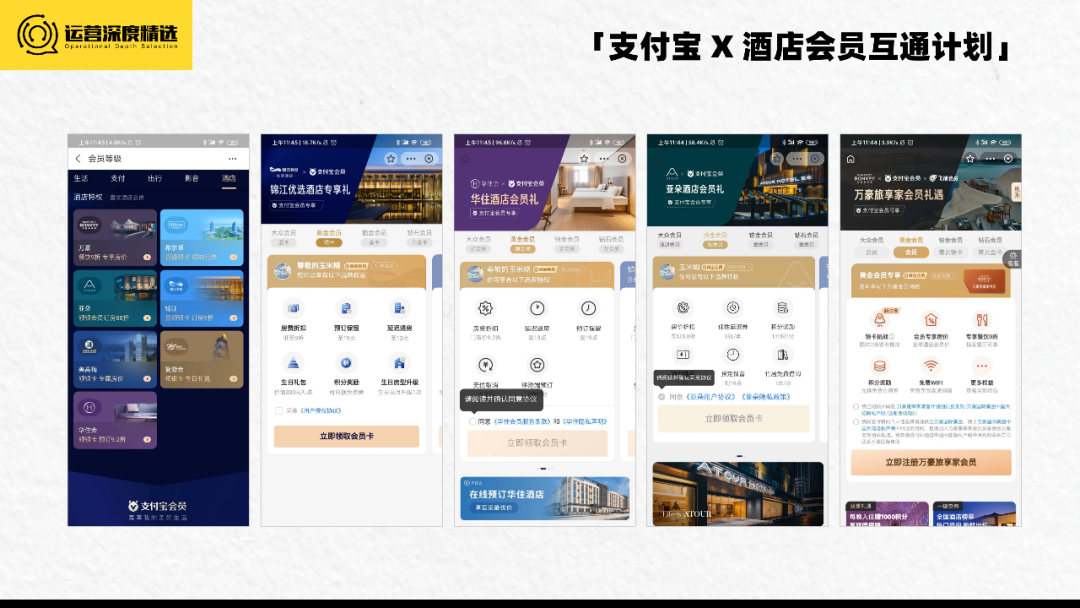Click 延迟退房 icon in 锦江 benefits

tap(399, 308)
